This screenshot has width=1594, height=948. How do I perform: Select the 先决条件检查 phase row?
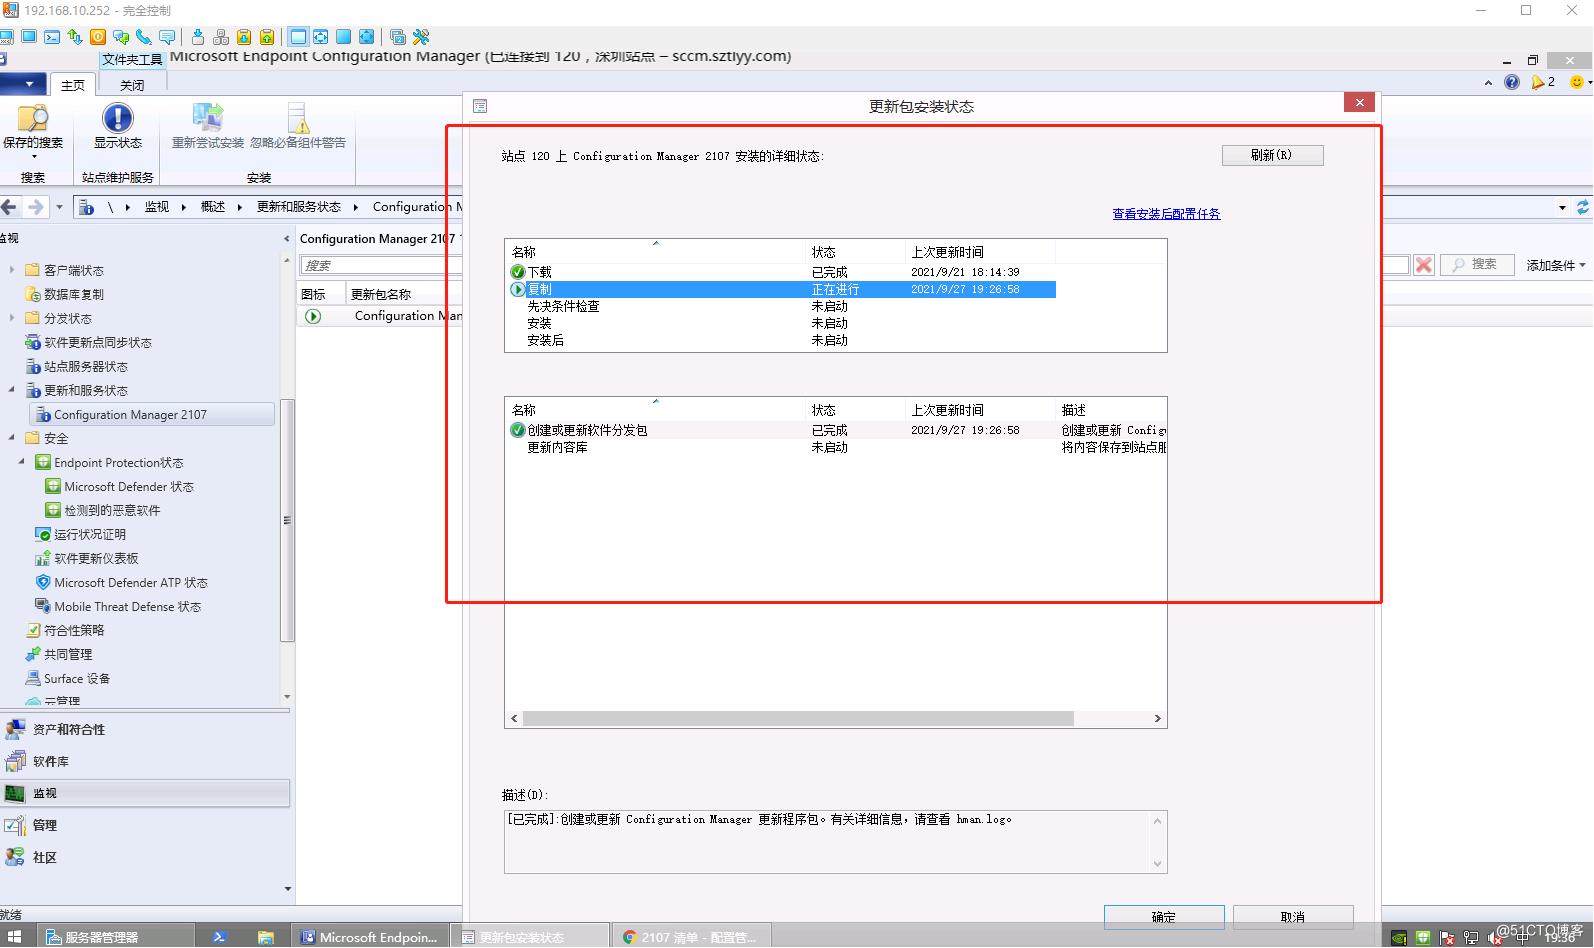[x=781, y=307]
